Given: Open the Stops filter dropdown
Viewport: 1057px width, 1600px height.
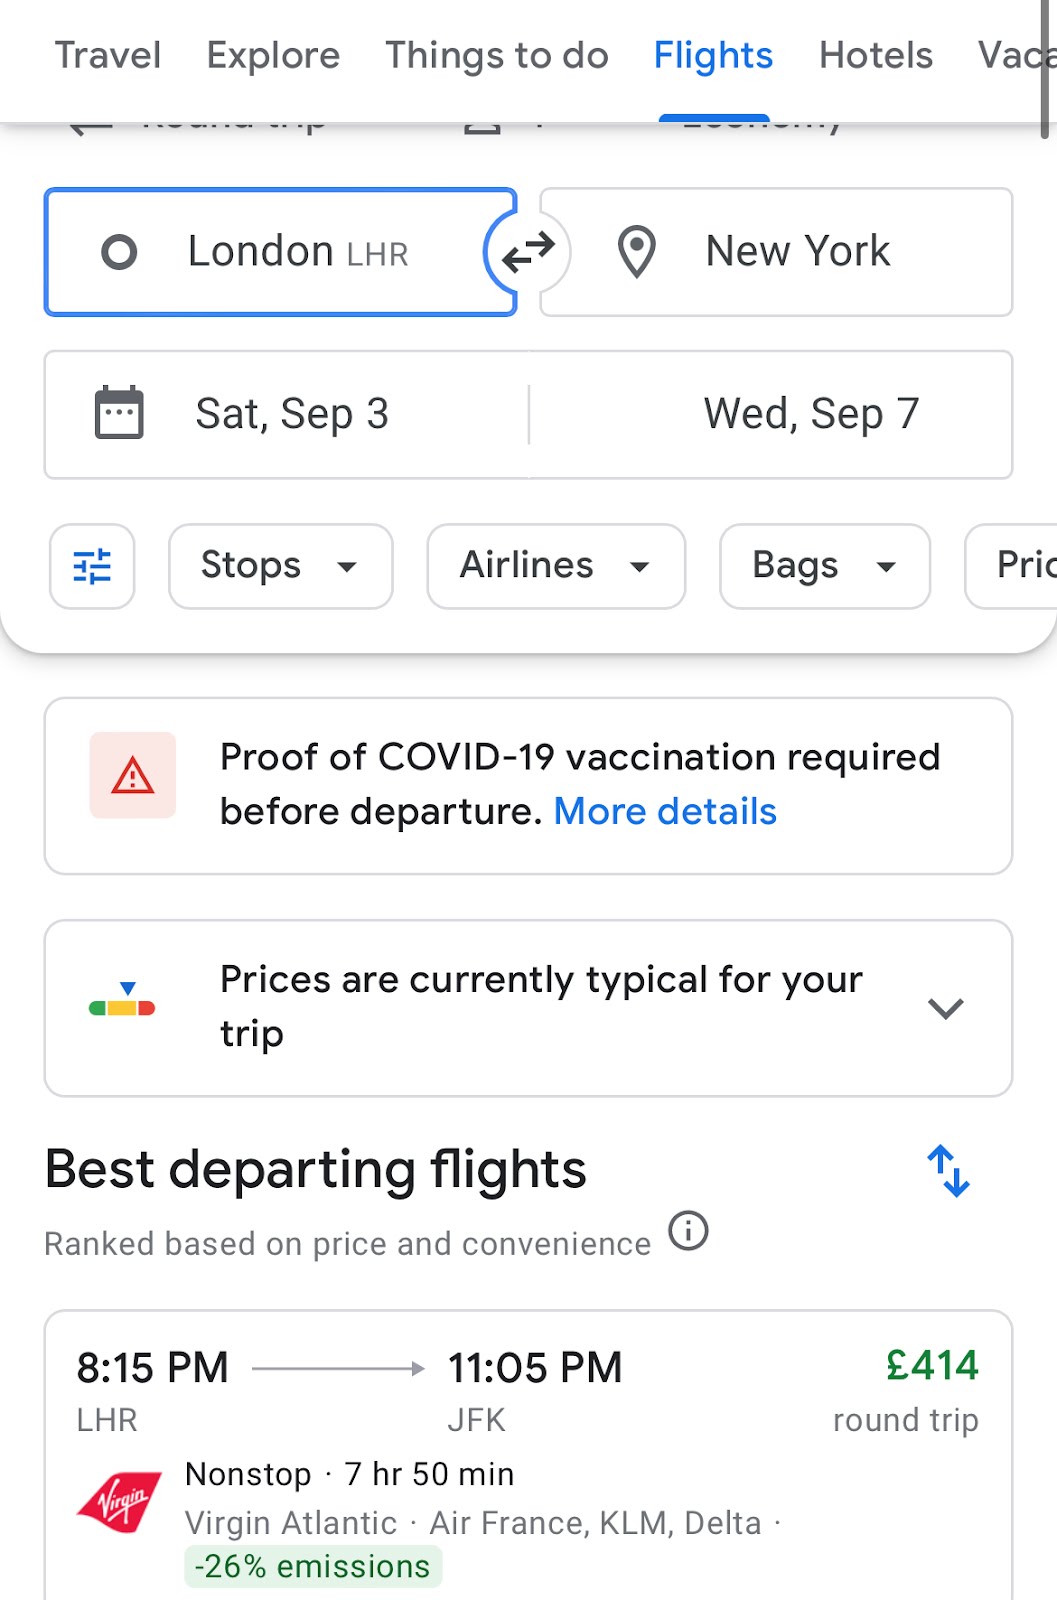Looking at the screenshot, I should pyautogui.click(x=281, y=567).
